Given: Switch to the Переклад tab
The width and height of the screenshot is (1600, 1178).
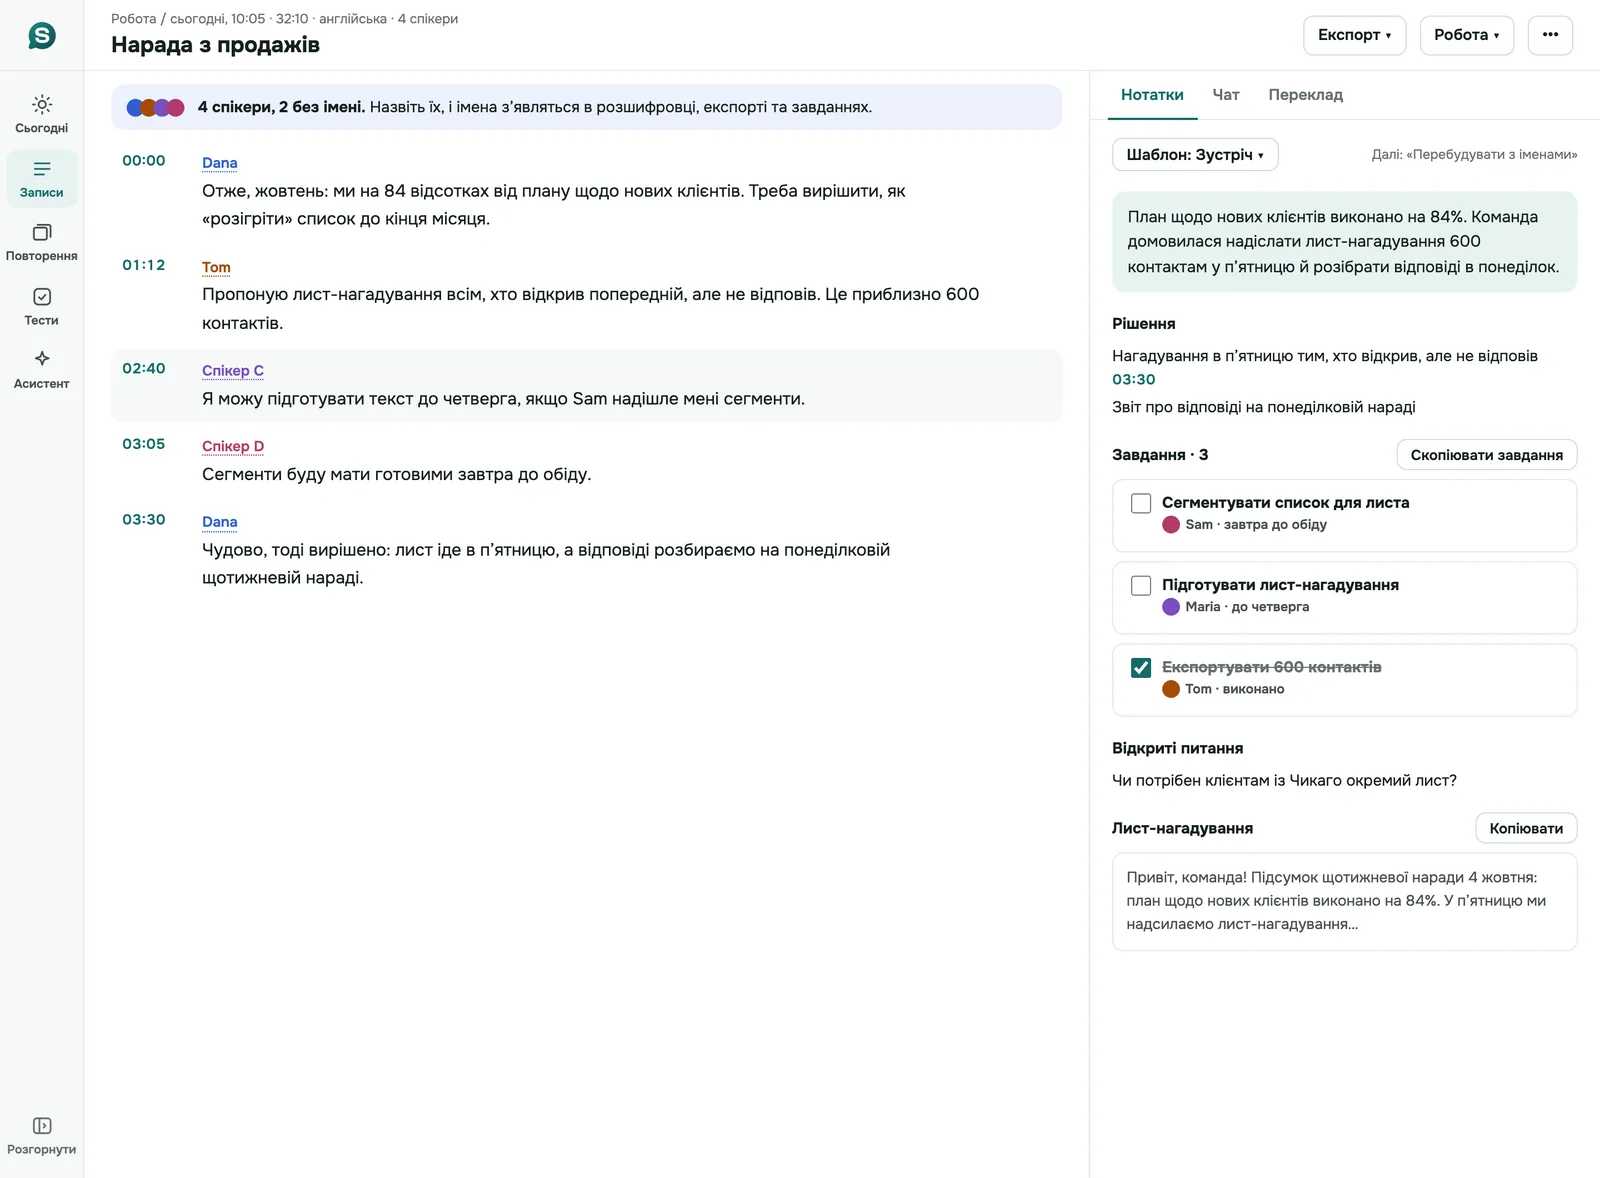Looking at the screenshot, I should point(1305,95).
